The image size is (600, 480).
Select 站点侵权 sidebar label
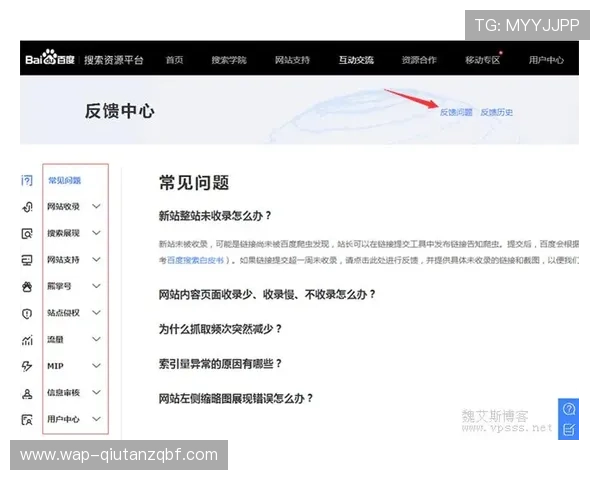[63, 313]
